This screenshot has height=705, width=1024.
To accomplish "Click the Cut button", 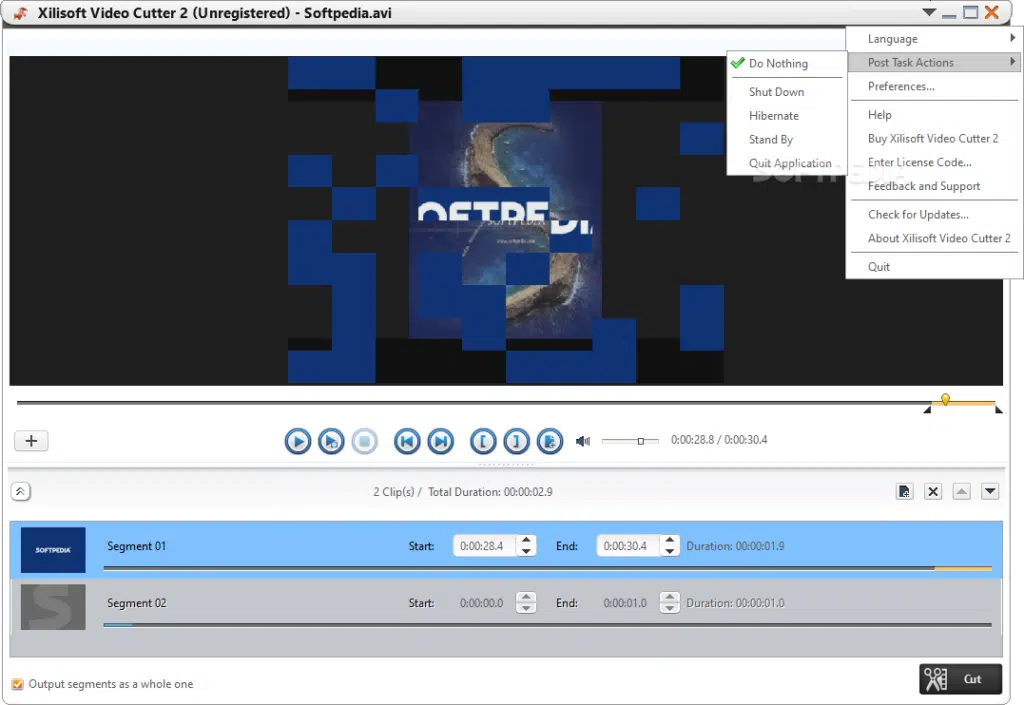I will (x=960, y=679).
